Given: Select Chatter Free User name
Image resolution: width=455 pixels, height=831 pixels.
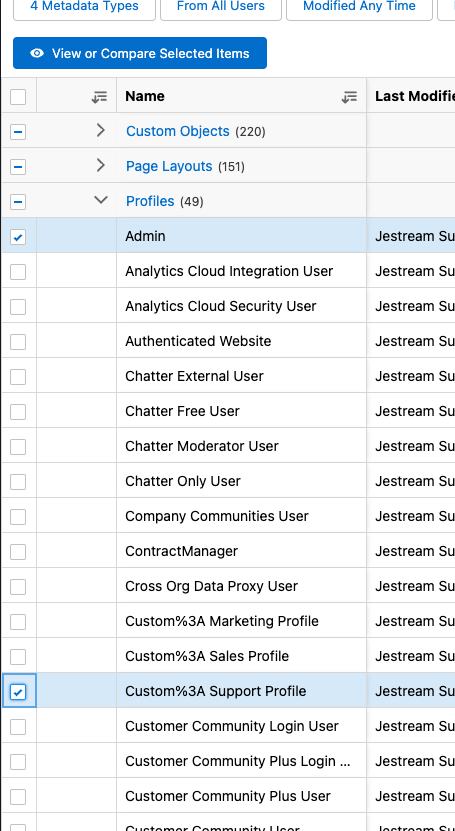Looking at the screenshot, I should pyautogui.click(x=182, y=411).
